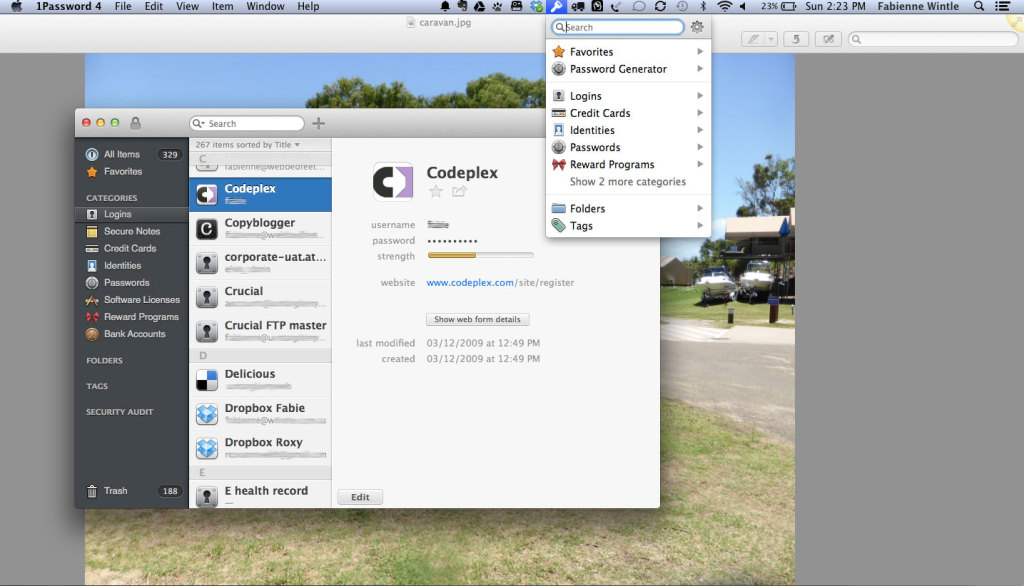
Task: Open the Apple menu
Action: [17, 7]
